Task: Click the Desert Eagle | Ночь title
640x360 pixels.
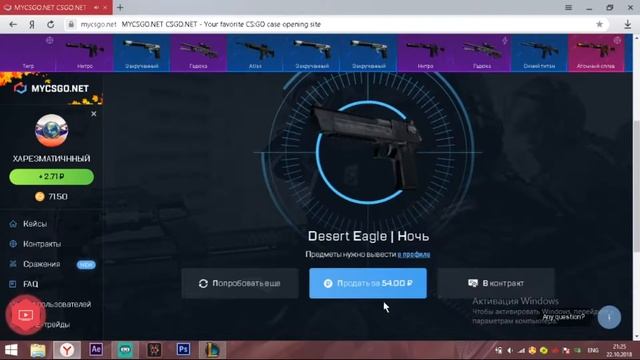Action: (x=368, y=236)
